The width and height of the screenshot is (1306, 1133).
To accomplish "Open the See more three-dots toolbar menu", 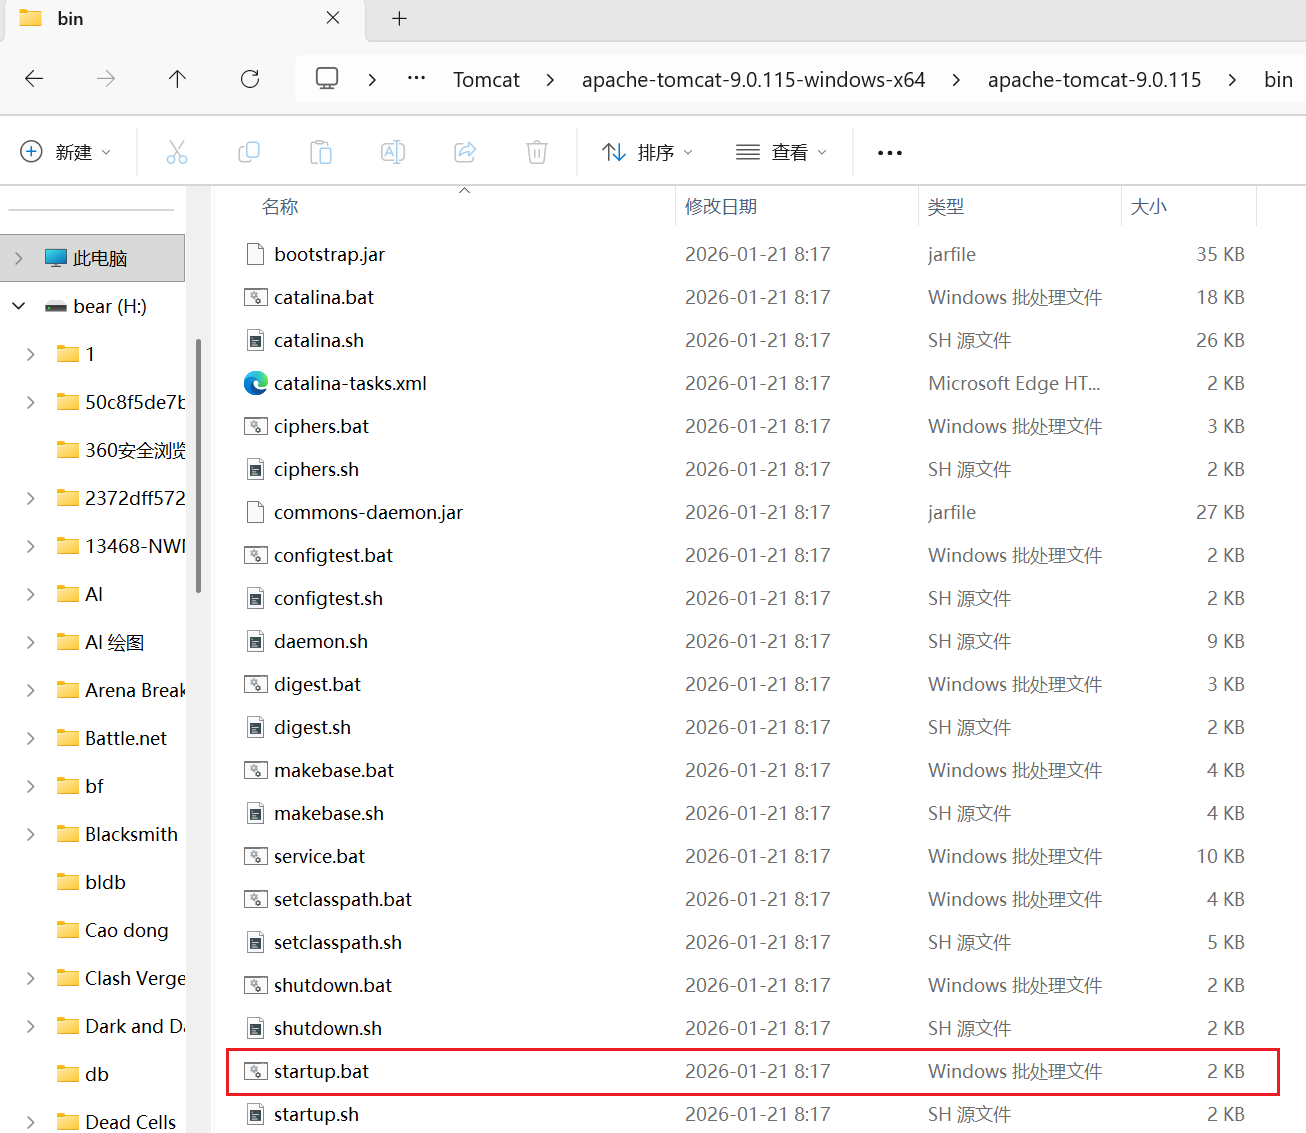I will [890, 153].
